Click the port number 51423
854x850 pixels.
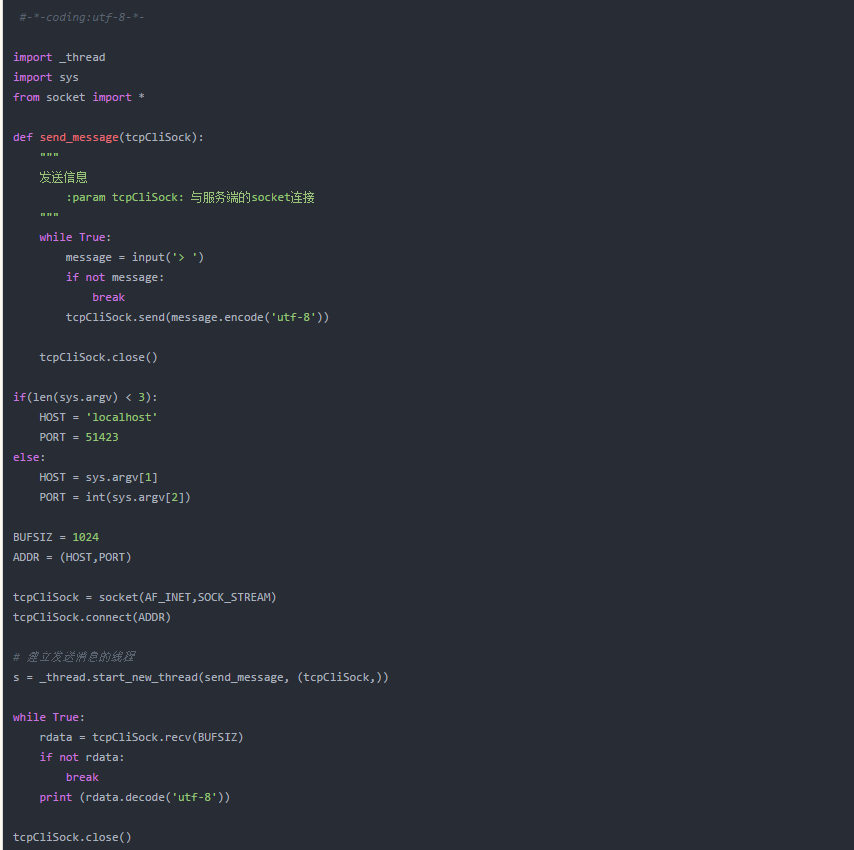pyautogui.click(x=102, y=437)
